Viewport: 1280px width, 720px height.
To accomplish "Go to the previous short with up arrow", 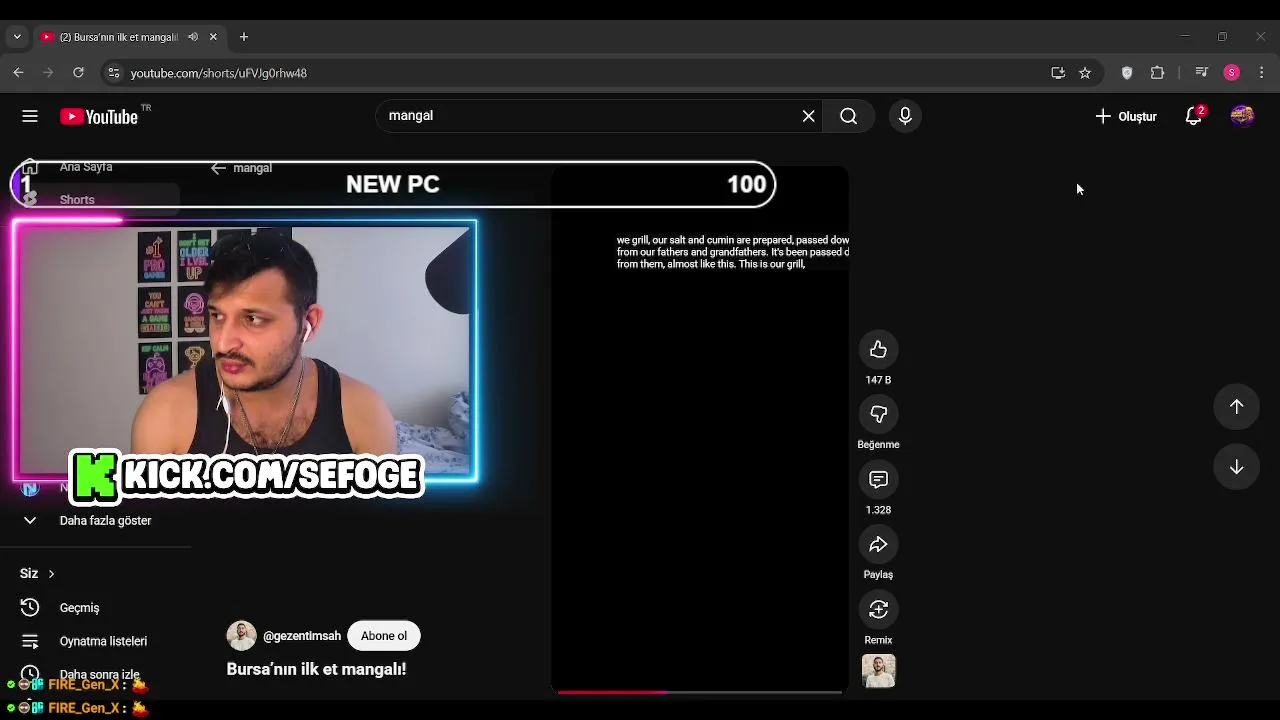I will click(x=1236, y=406).
